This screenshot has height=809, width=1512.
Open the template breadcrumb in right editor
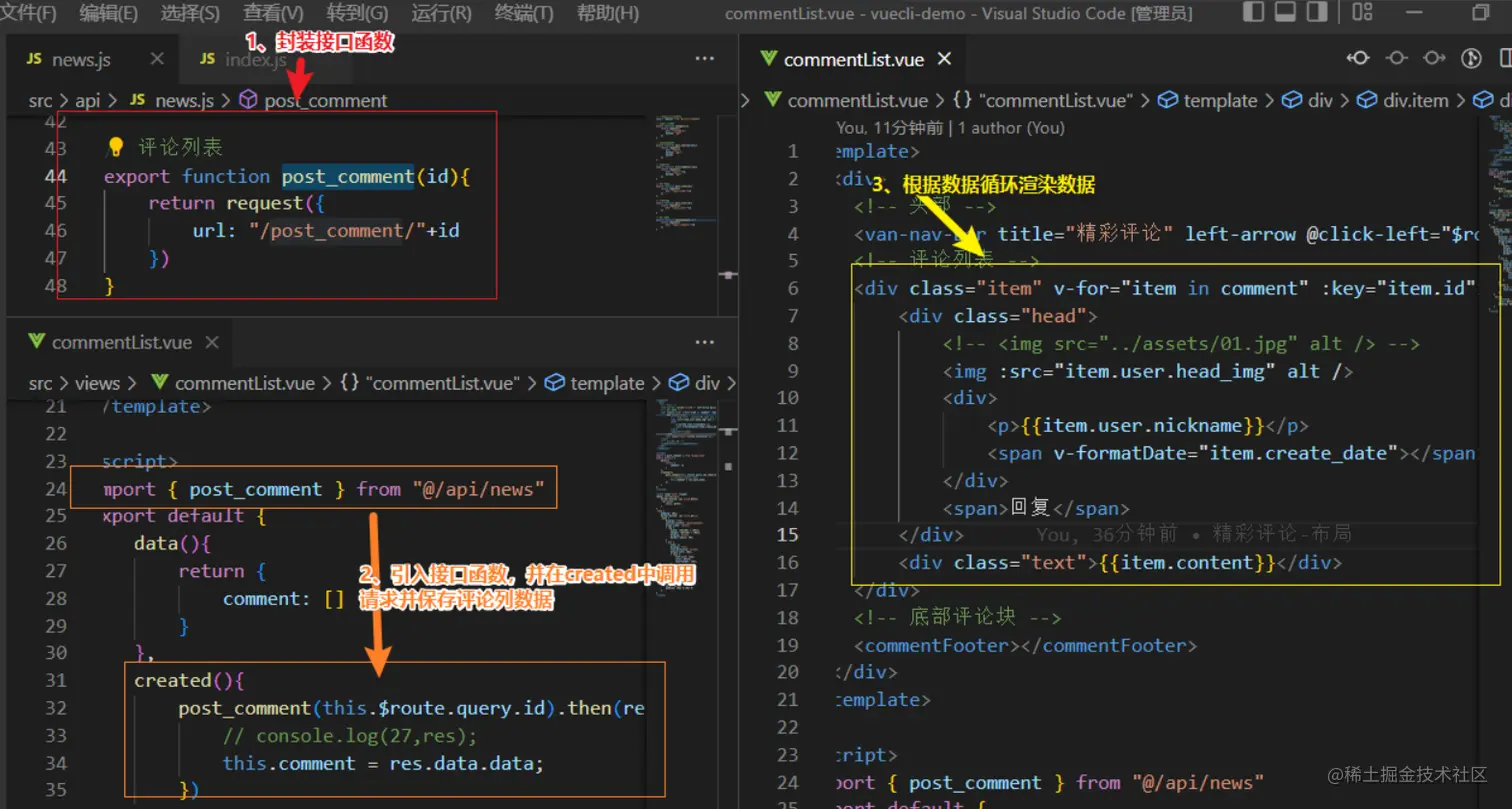tap(1221, 100)
